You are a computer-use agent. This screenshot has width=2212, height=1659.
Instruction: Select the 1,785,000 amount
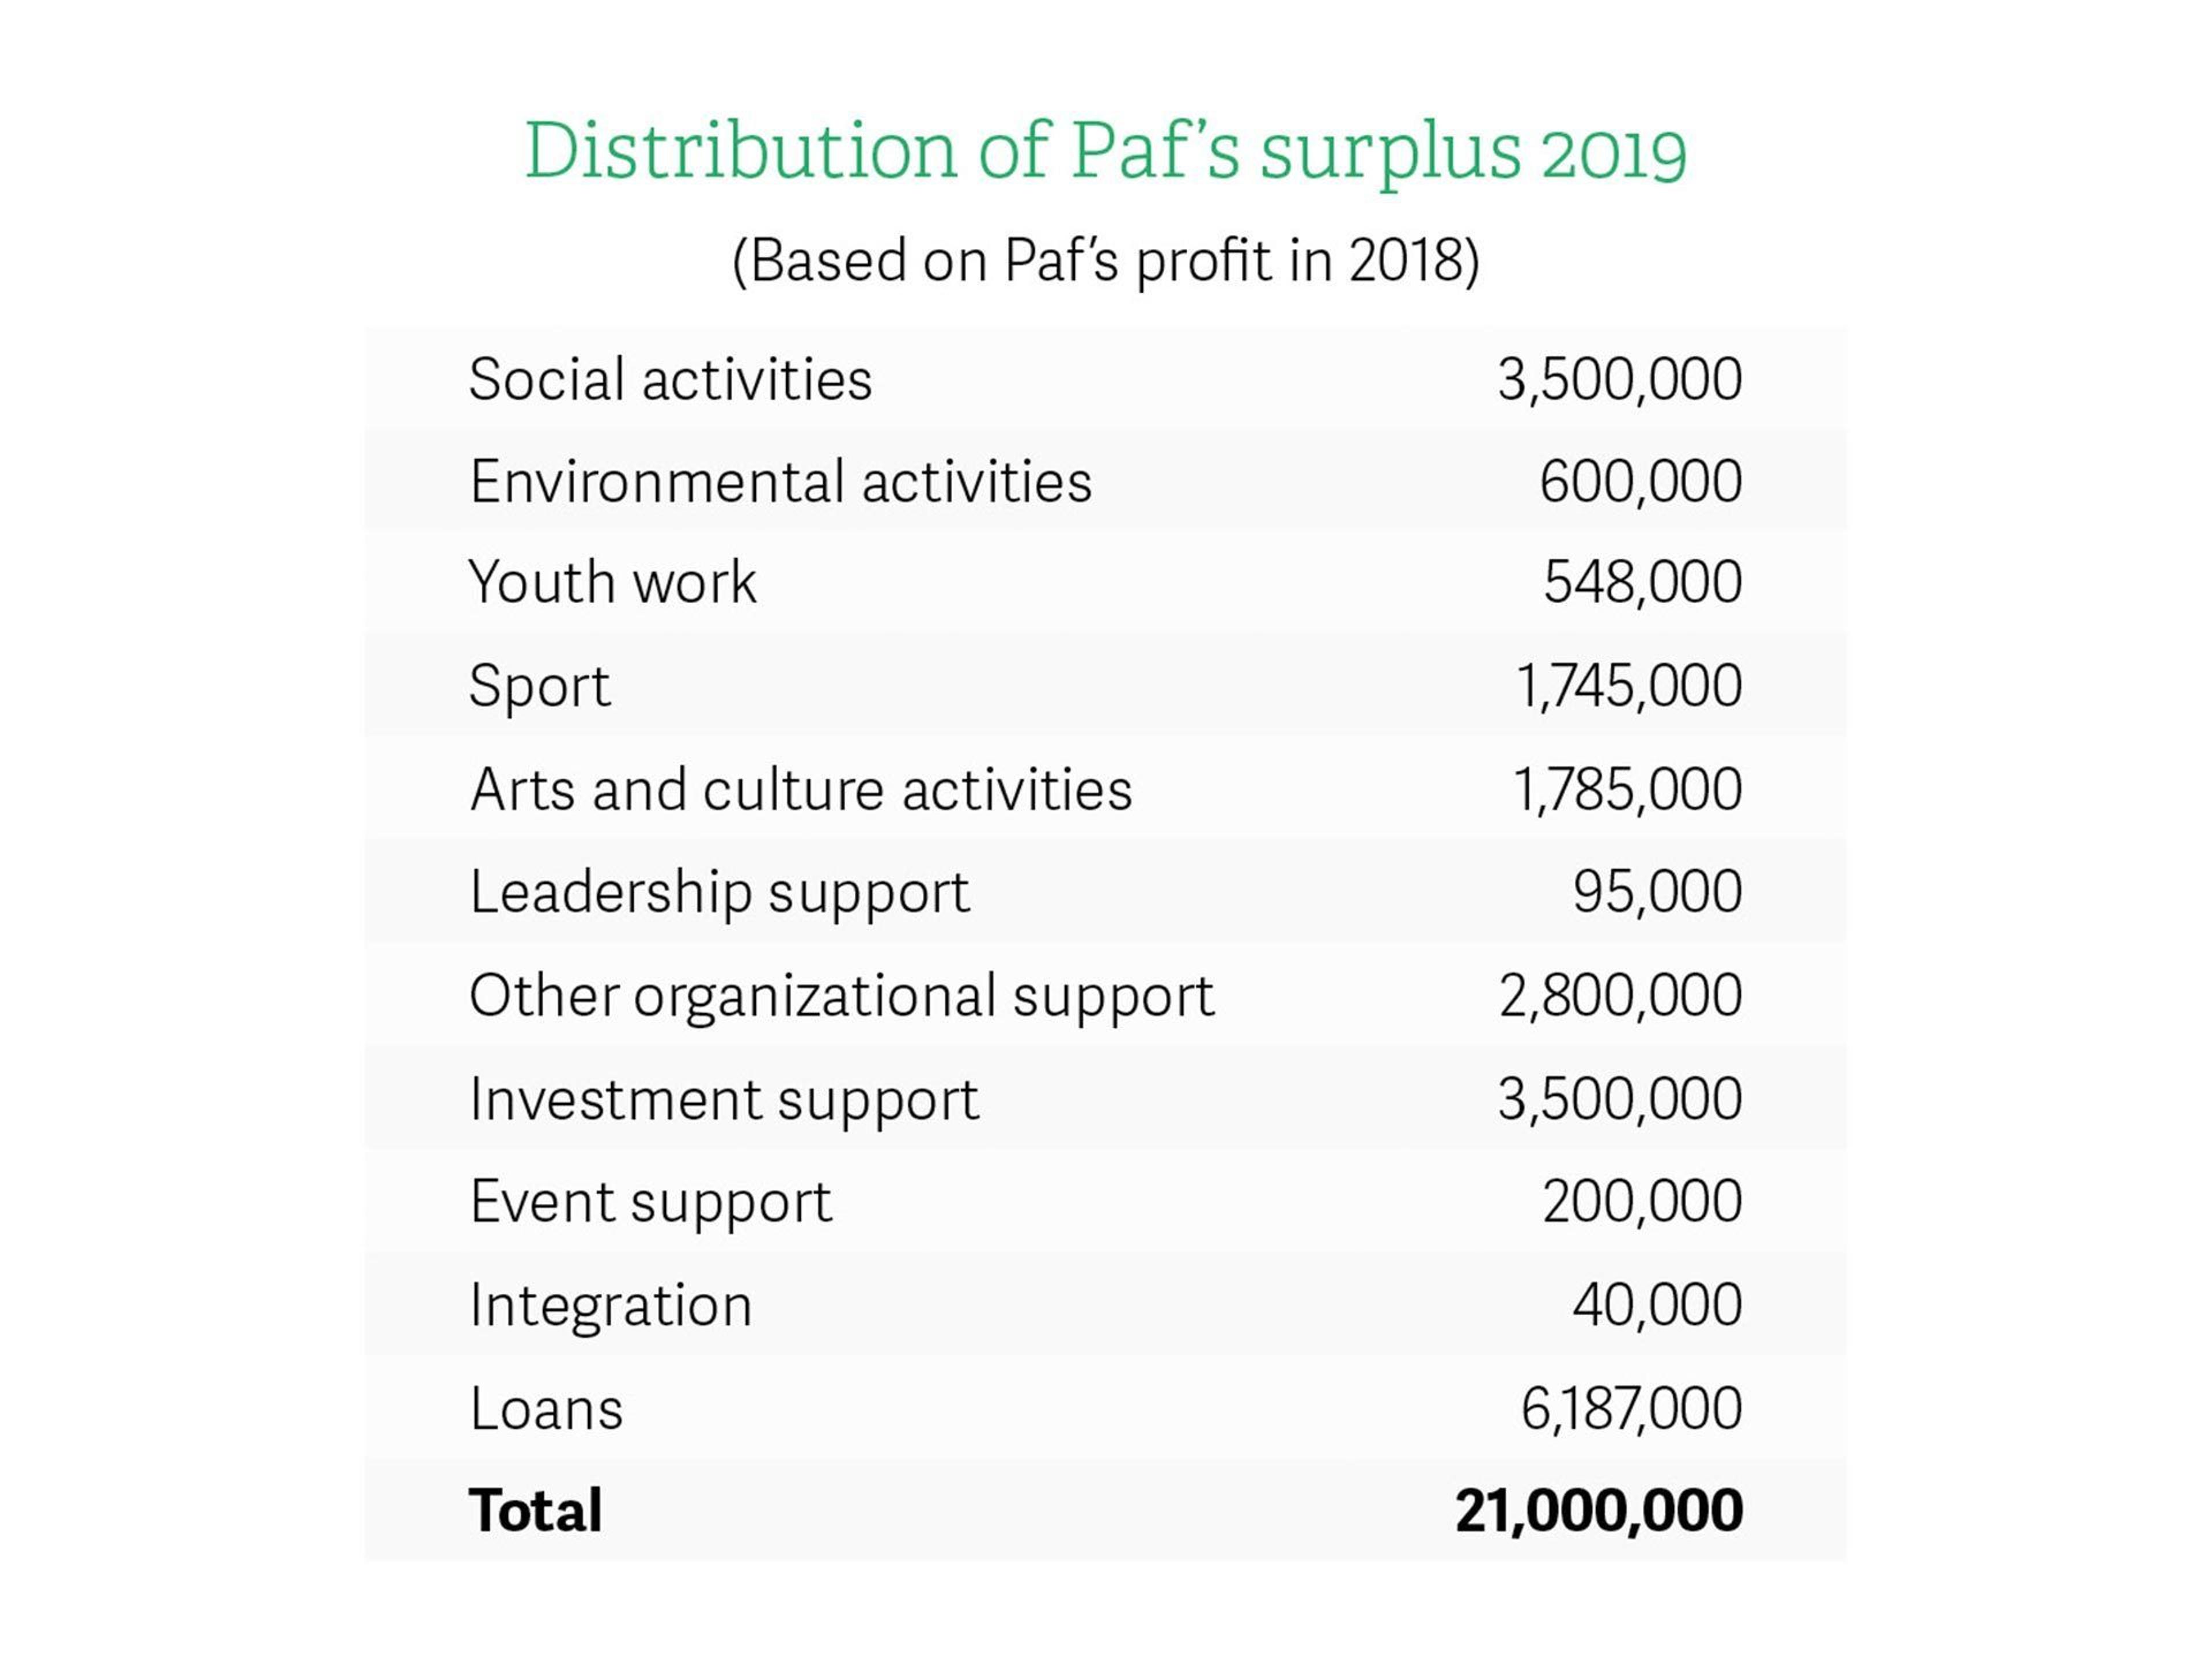pyautogui.click(x=1627, y=790)
